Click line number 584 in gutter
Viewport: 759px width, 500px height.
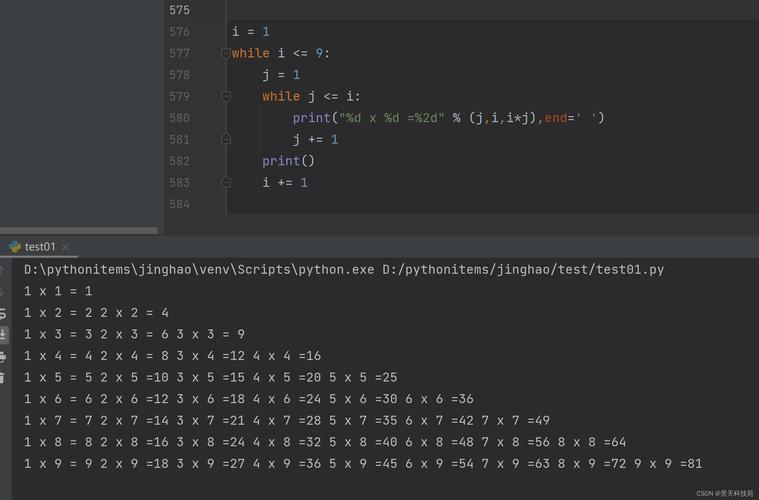[x=179, y=204]
